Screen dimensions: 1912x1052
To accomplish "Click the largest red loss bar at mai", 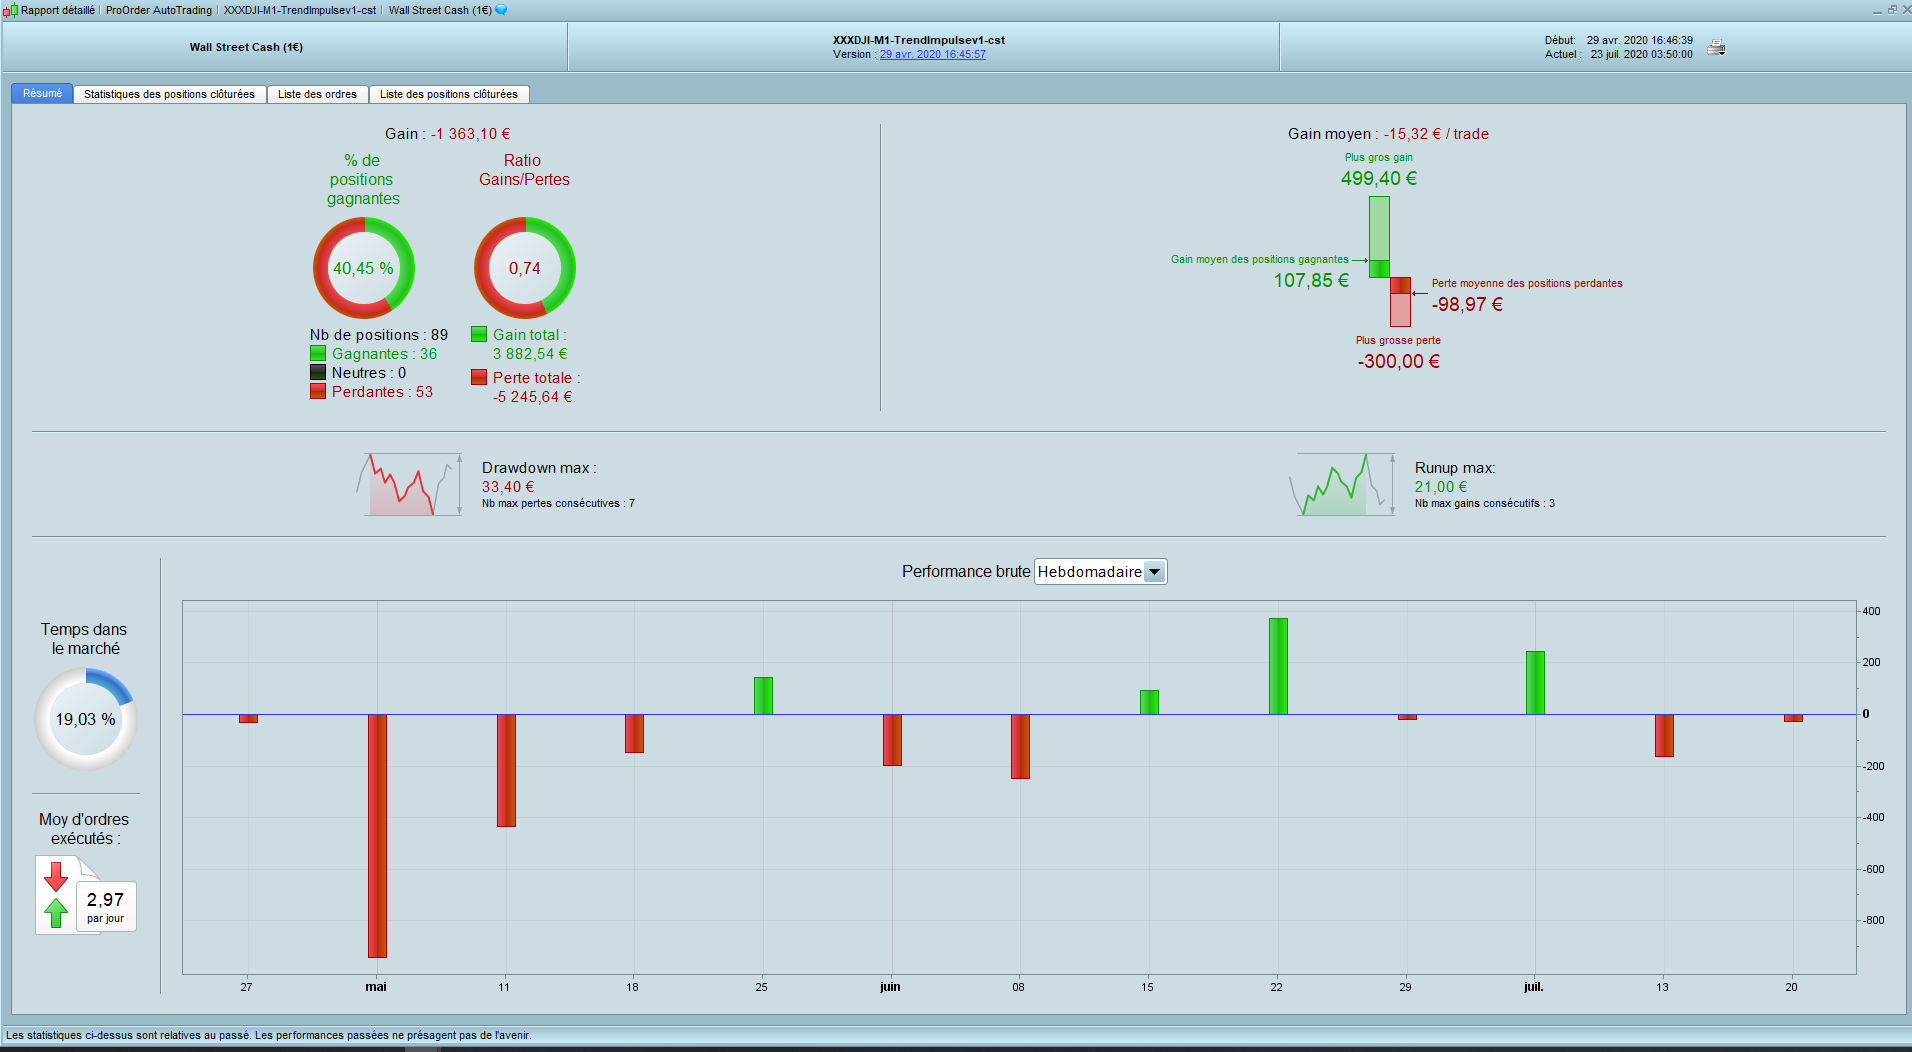I will [x=377, y=836].
